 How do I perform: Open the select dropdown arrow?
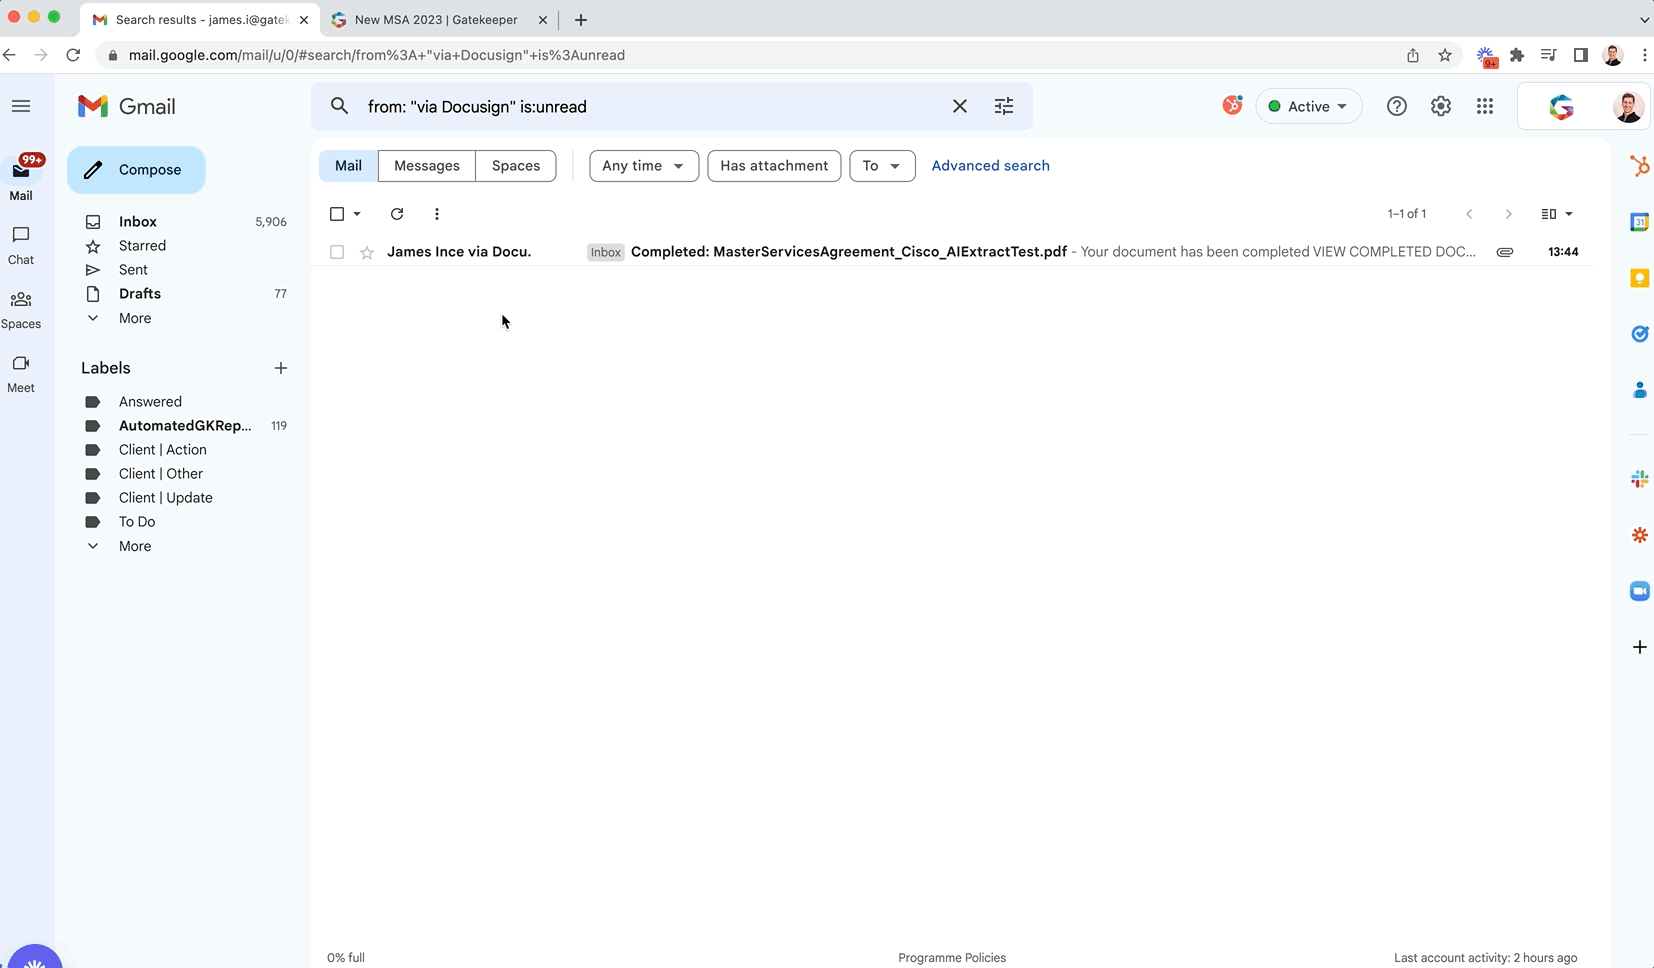click(x=357, y=214)
